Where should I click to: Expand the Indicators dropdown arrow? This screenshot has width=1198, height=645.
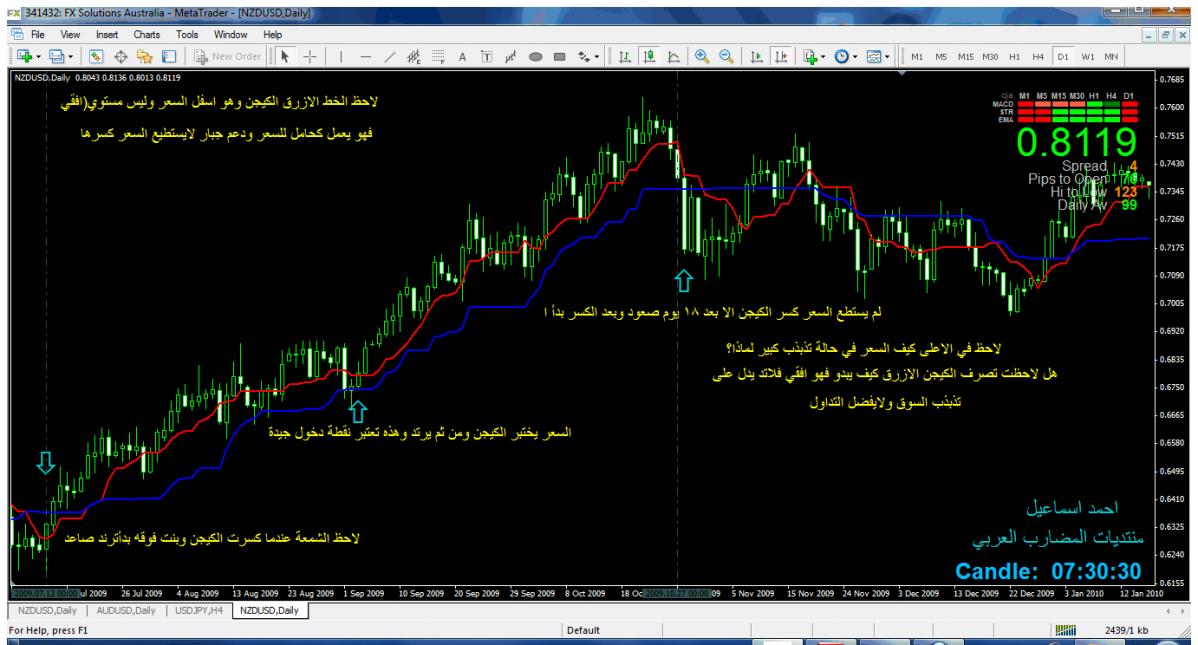[823, 57]
